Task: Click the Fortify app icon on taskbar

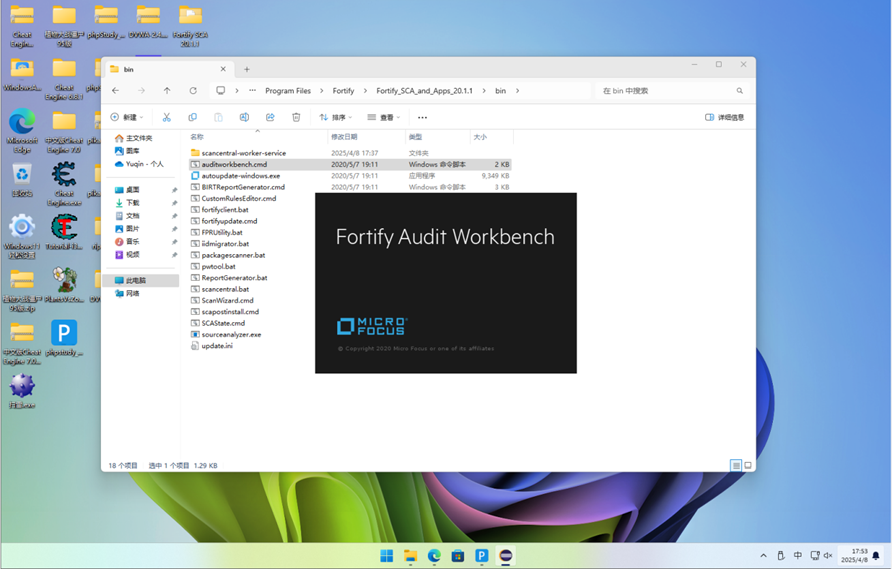Action: coord(506,556)
